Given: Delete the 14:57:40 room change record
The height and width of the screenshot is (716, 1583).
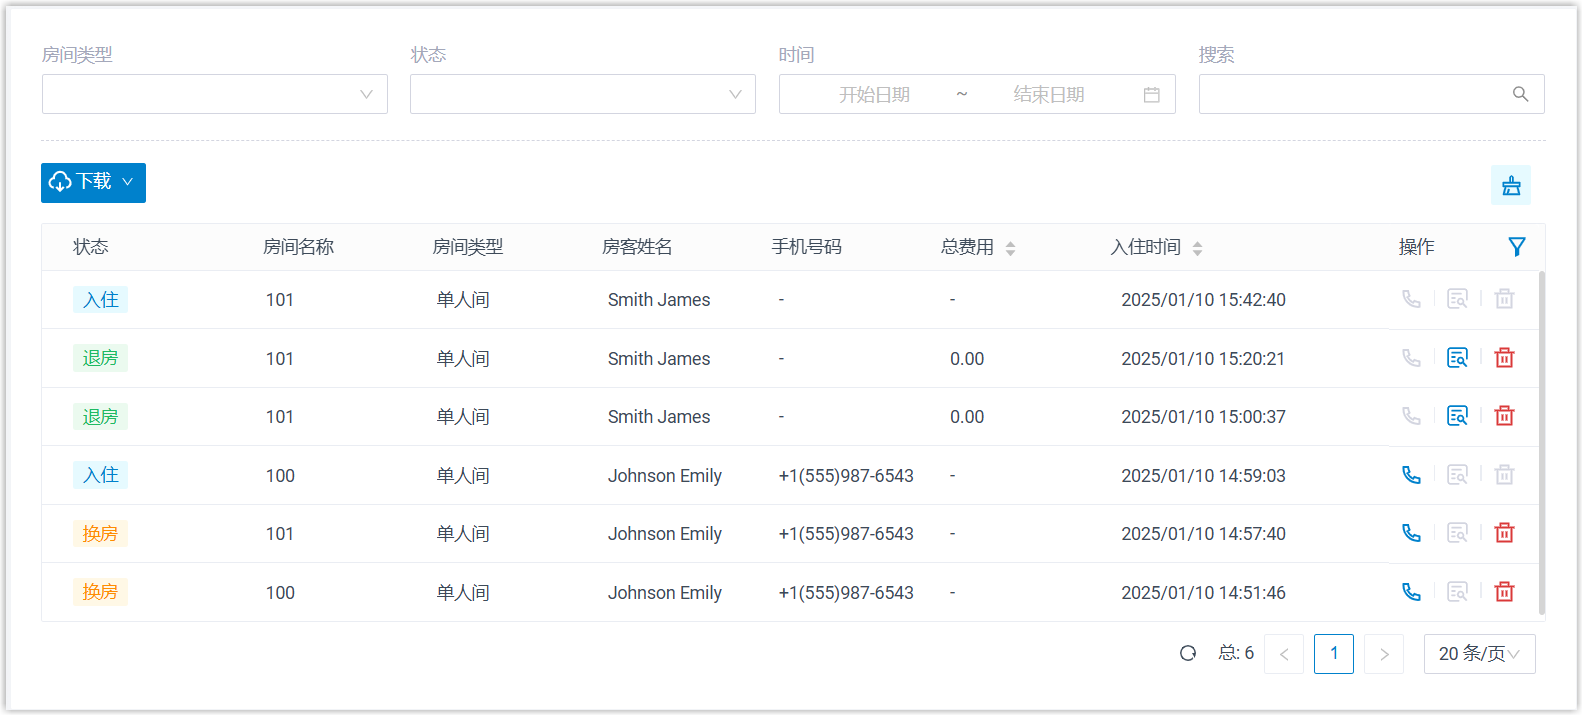Looking at the screenshot, I should click(x=1504, y=533).
